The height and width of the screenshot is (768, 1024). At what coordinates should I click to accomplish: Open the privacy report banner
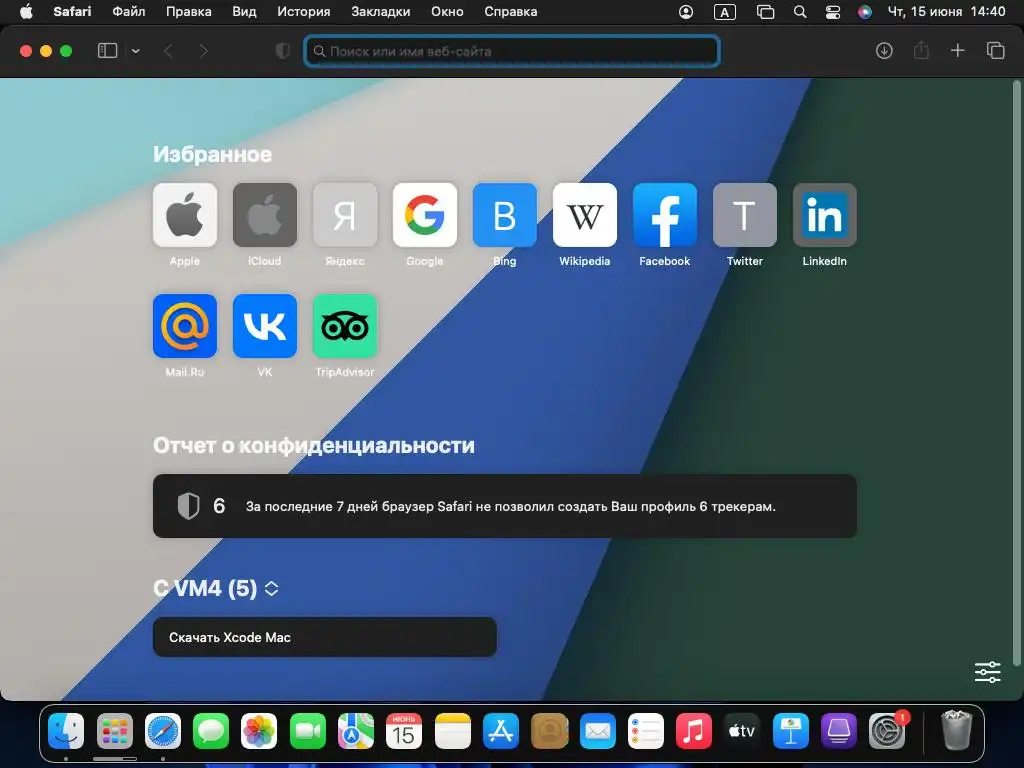point(505,506)
